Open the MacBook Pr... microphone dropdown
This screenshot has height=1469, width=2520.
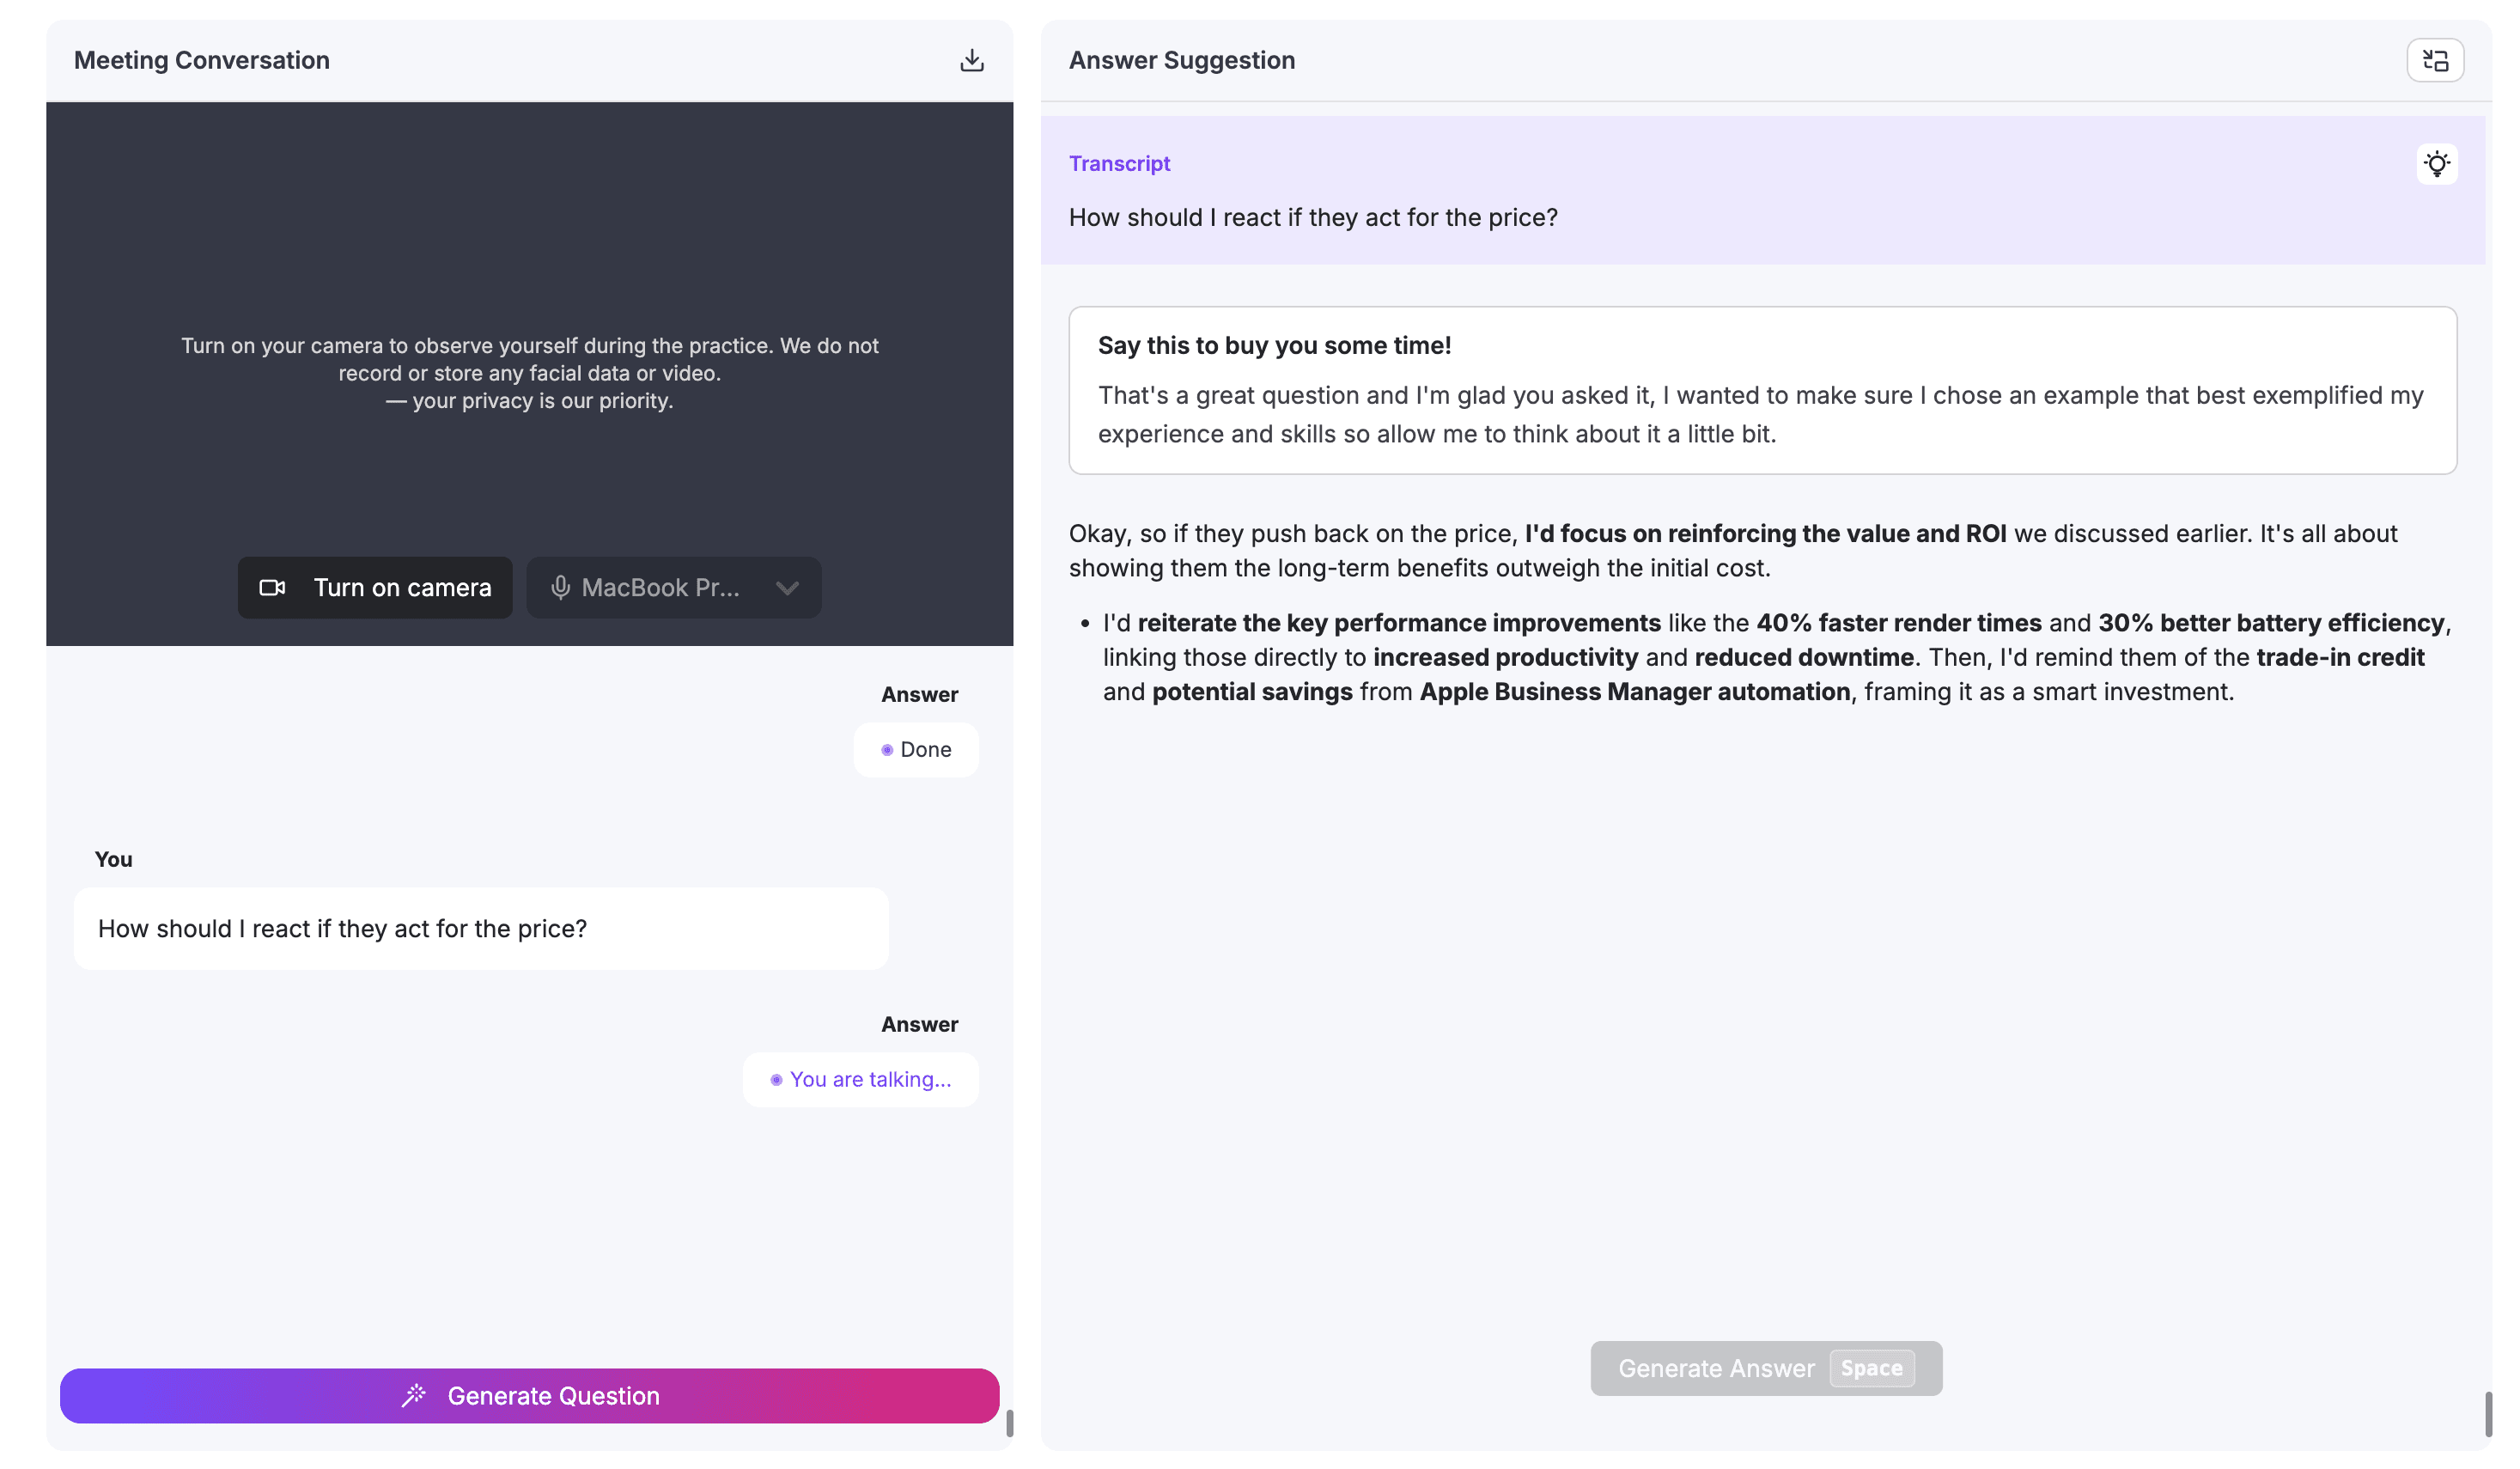(x=660, y=587)
